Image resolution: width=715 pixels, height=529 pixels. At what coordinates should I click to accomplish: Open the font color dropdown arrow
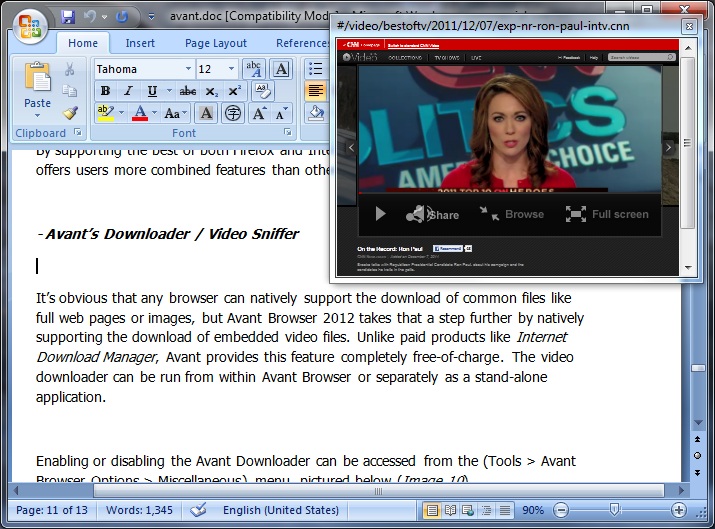pos(155,113)
